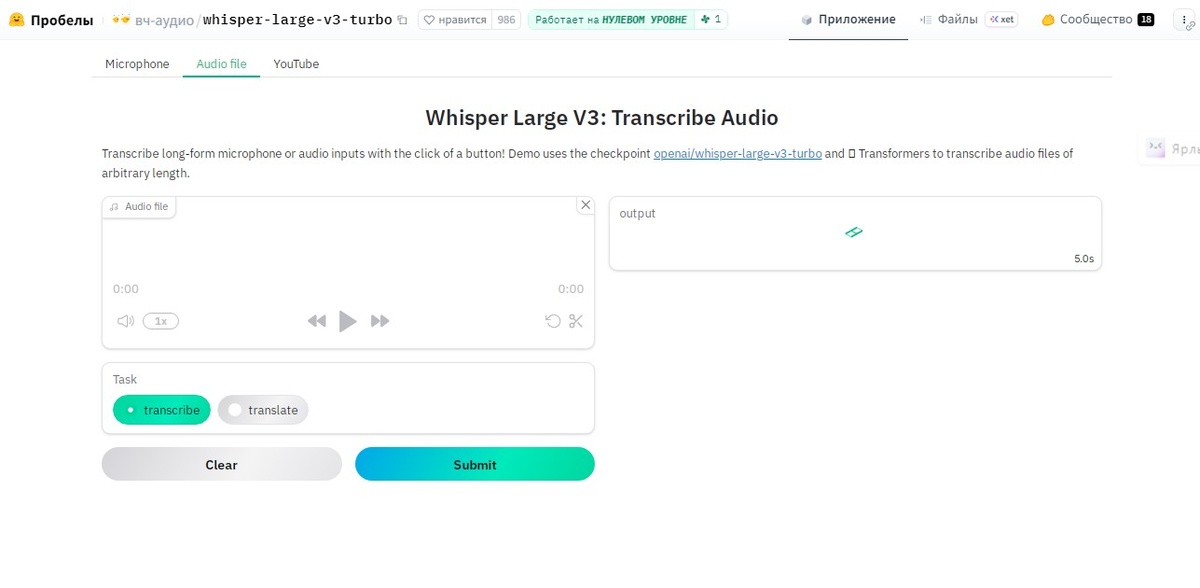
Task: Copy the space name whisper-large-v3-turbo
Action: (x=402, y=20)
